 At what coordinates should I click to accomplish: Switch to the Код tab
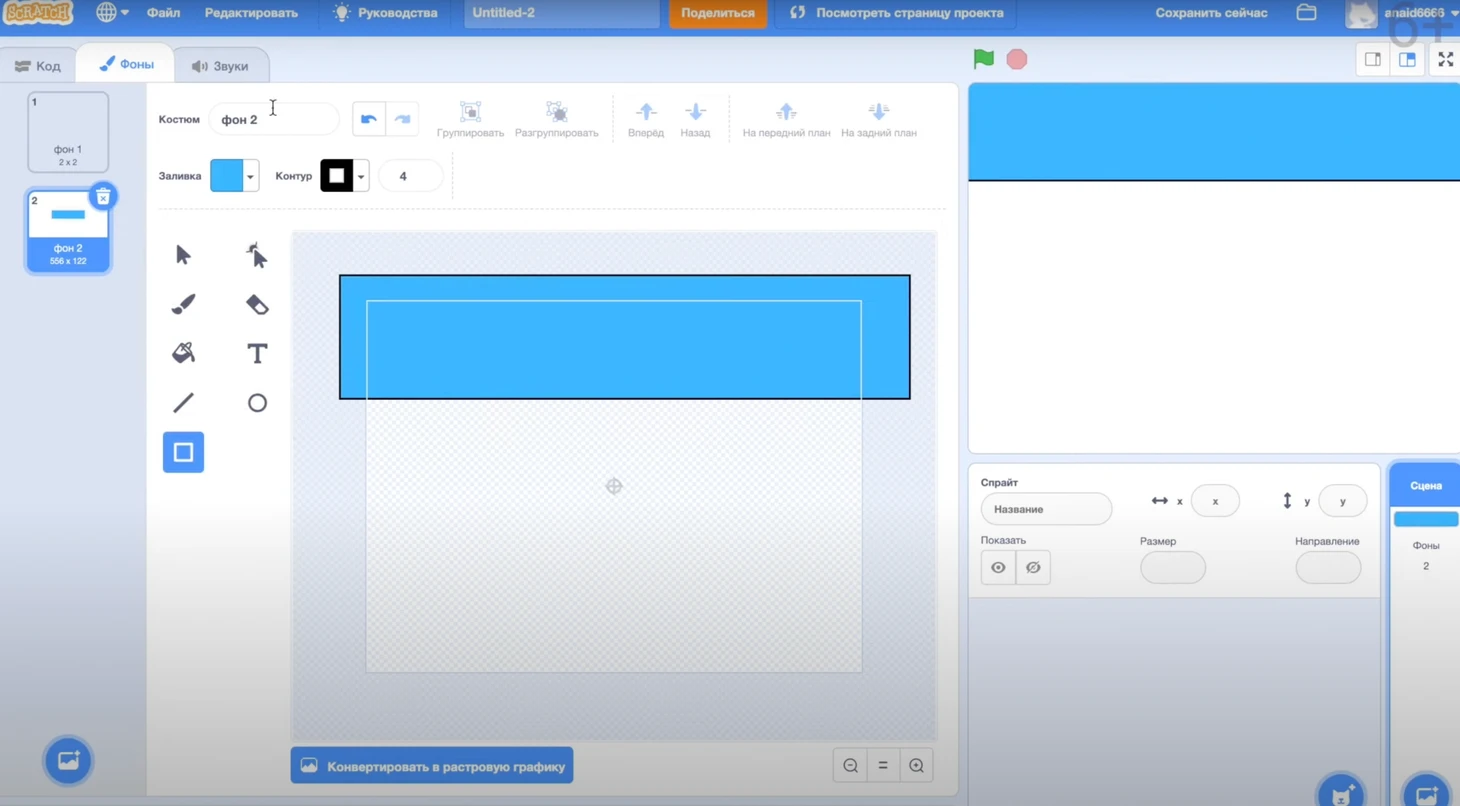(x=38, y=66)
